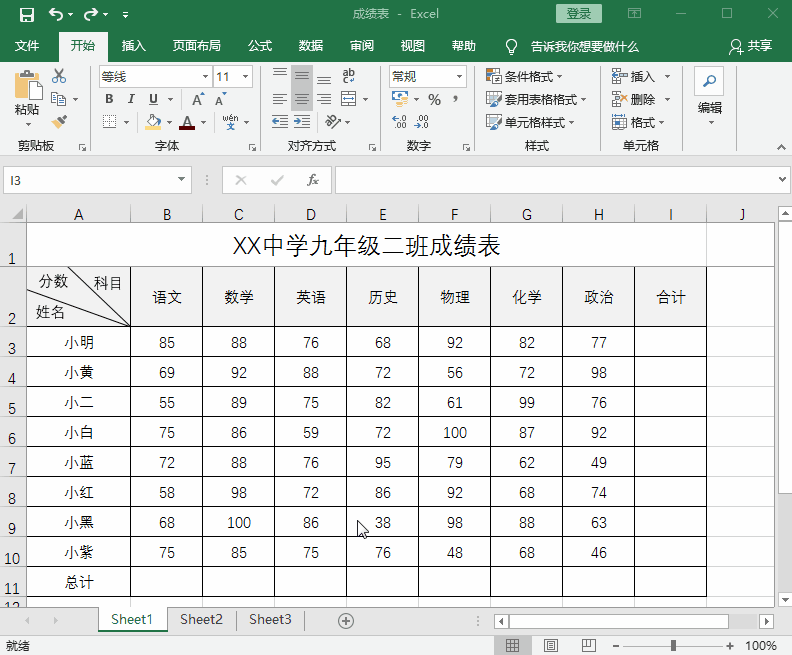
Task: Expand the Name Box dropdown arrow
Action: pos(181,179)
